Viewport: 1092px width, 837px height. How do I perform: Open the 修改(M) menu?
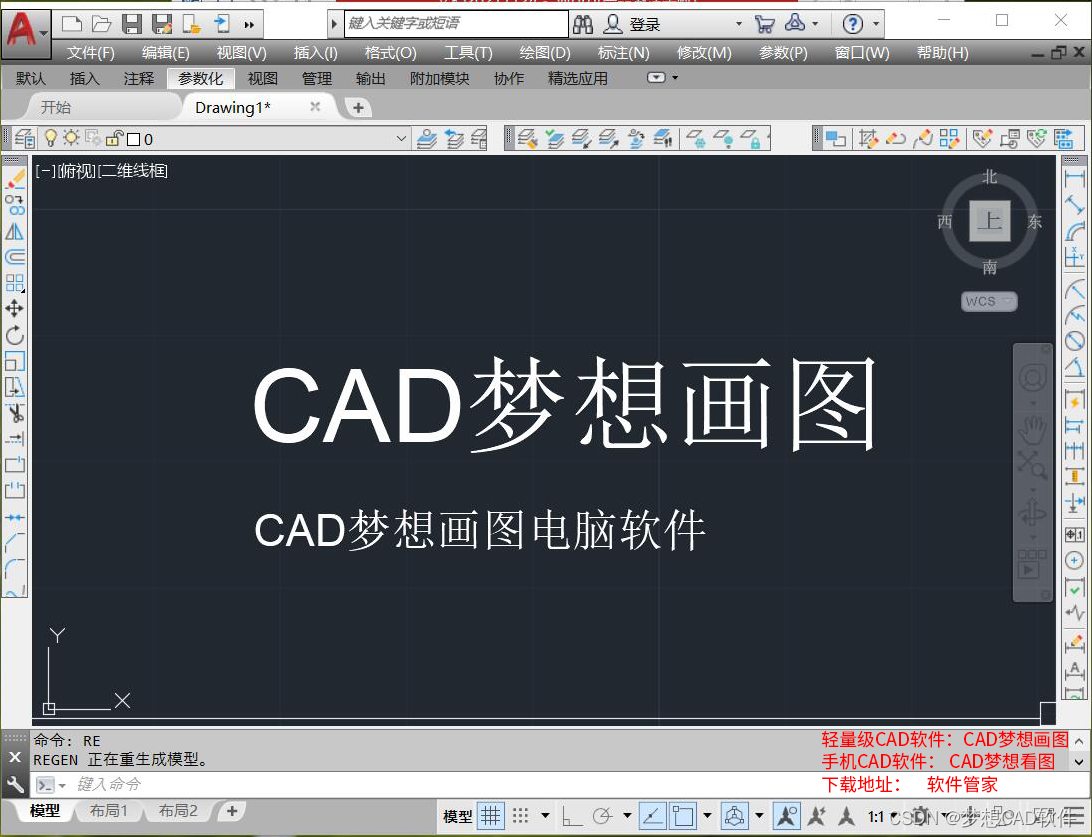(x=704, y=53)
